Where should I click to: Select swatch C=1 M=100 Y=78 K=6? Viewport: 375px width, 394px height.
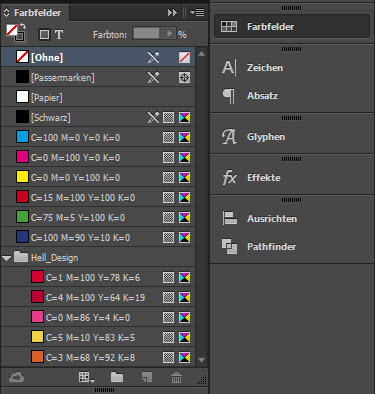98,277
